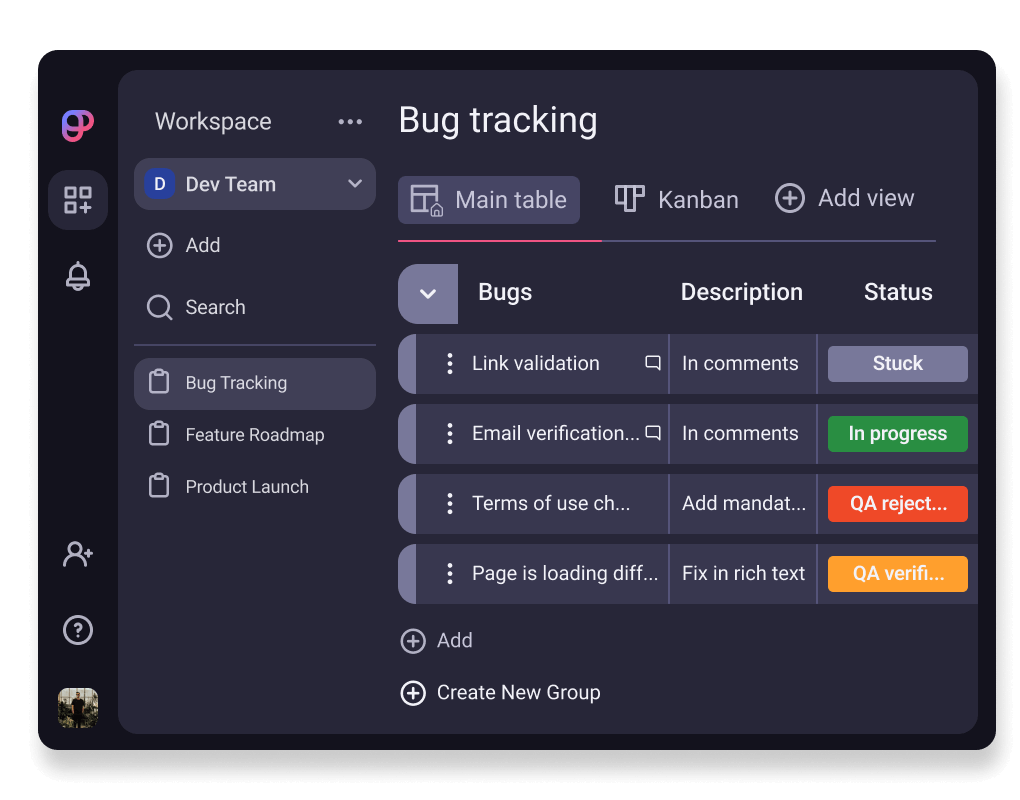Click the clipboard icon next to Feature Roadmap
1020x800 pixels.
[160, 434]
